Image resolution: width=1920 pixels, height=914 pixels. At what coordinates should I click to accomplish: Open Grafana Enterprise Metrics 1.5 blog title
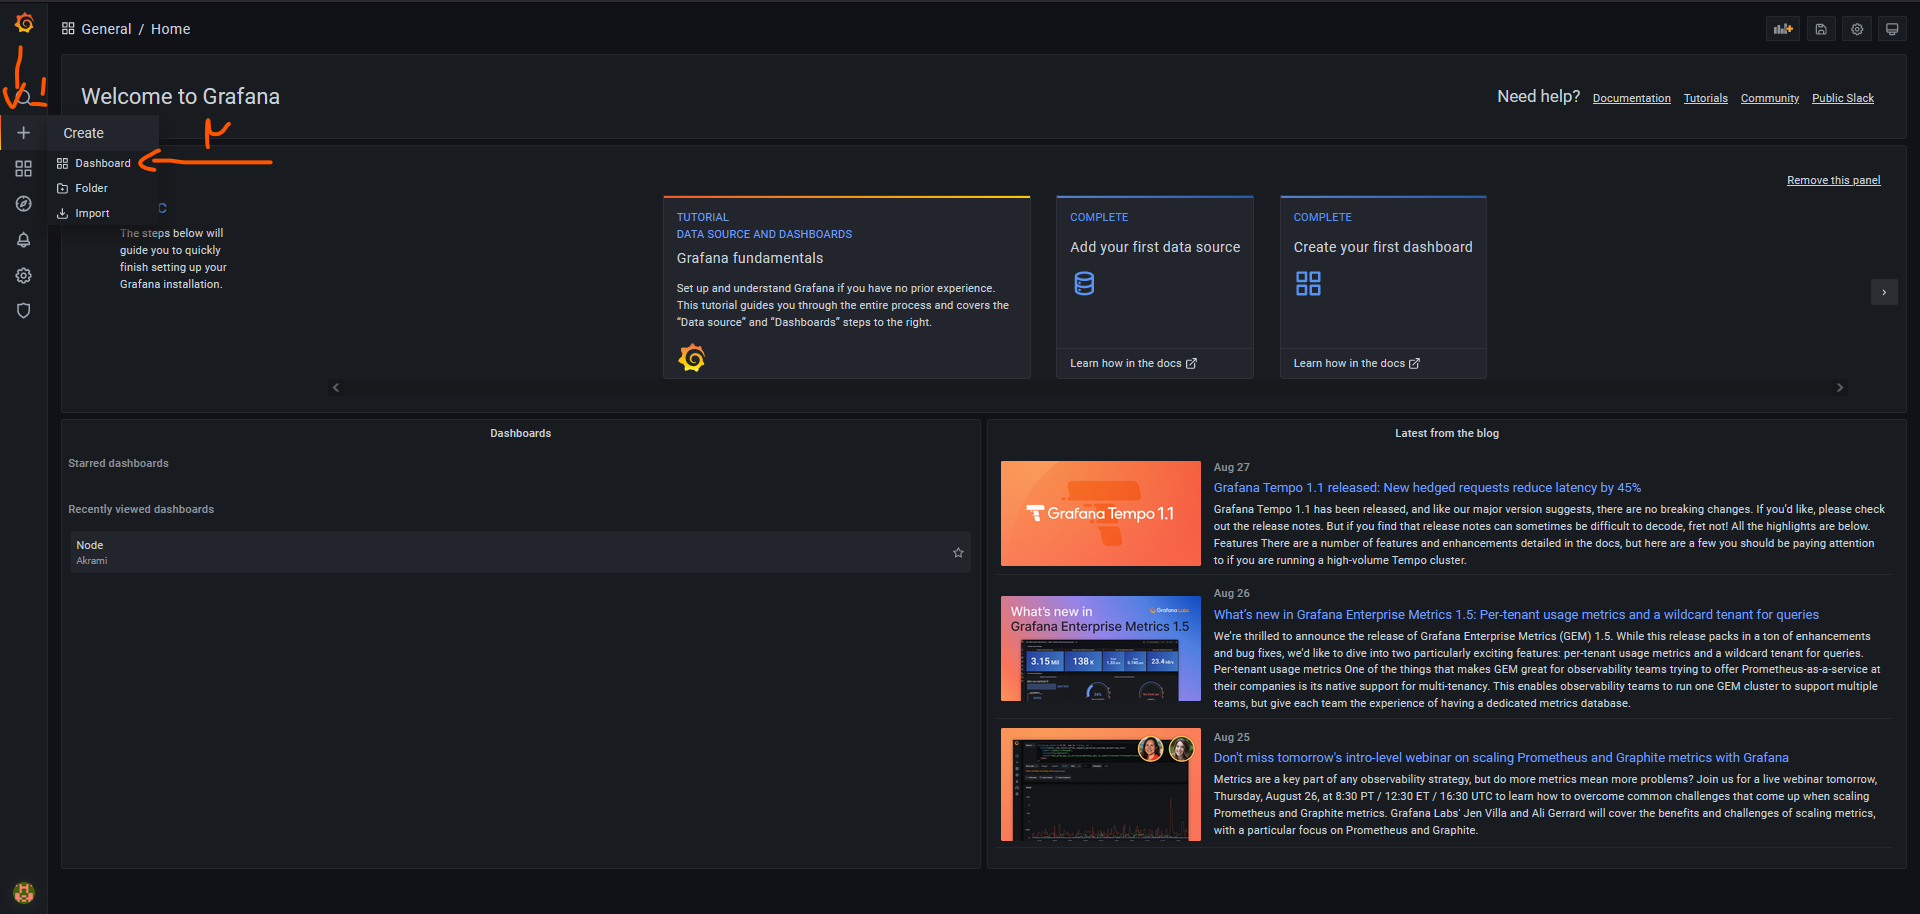pos(1516,615)
